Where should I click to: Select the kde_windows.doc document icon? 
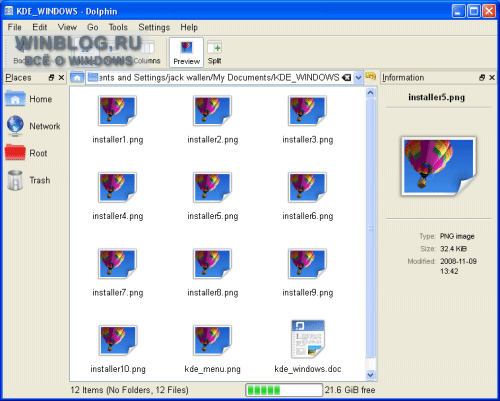pyautogui.click(x=308, y=339)
